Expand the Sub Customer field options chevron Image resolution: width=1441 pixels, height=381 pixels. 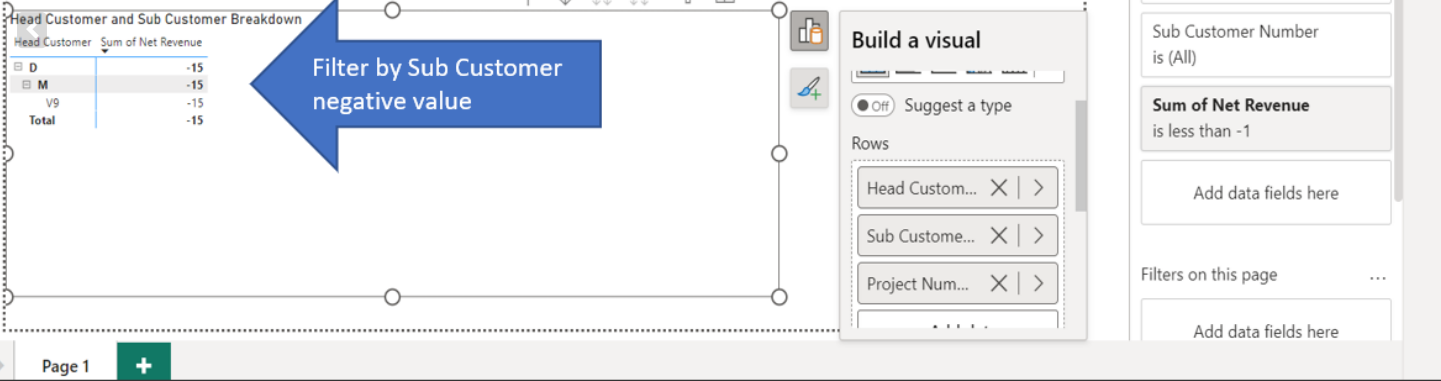1038,236
